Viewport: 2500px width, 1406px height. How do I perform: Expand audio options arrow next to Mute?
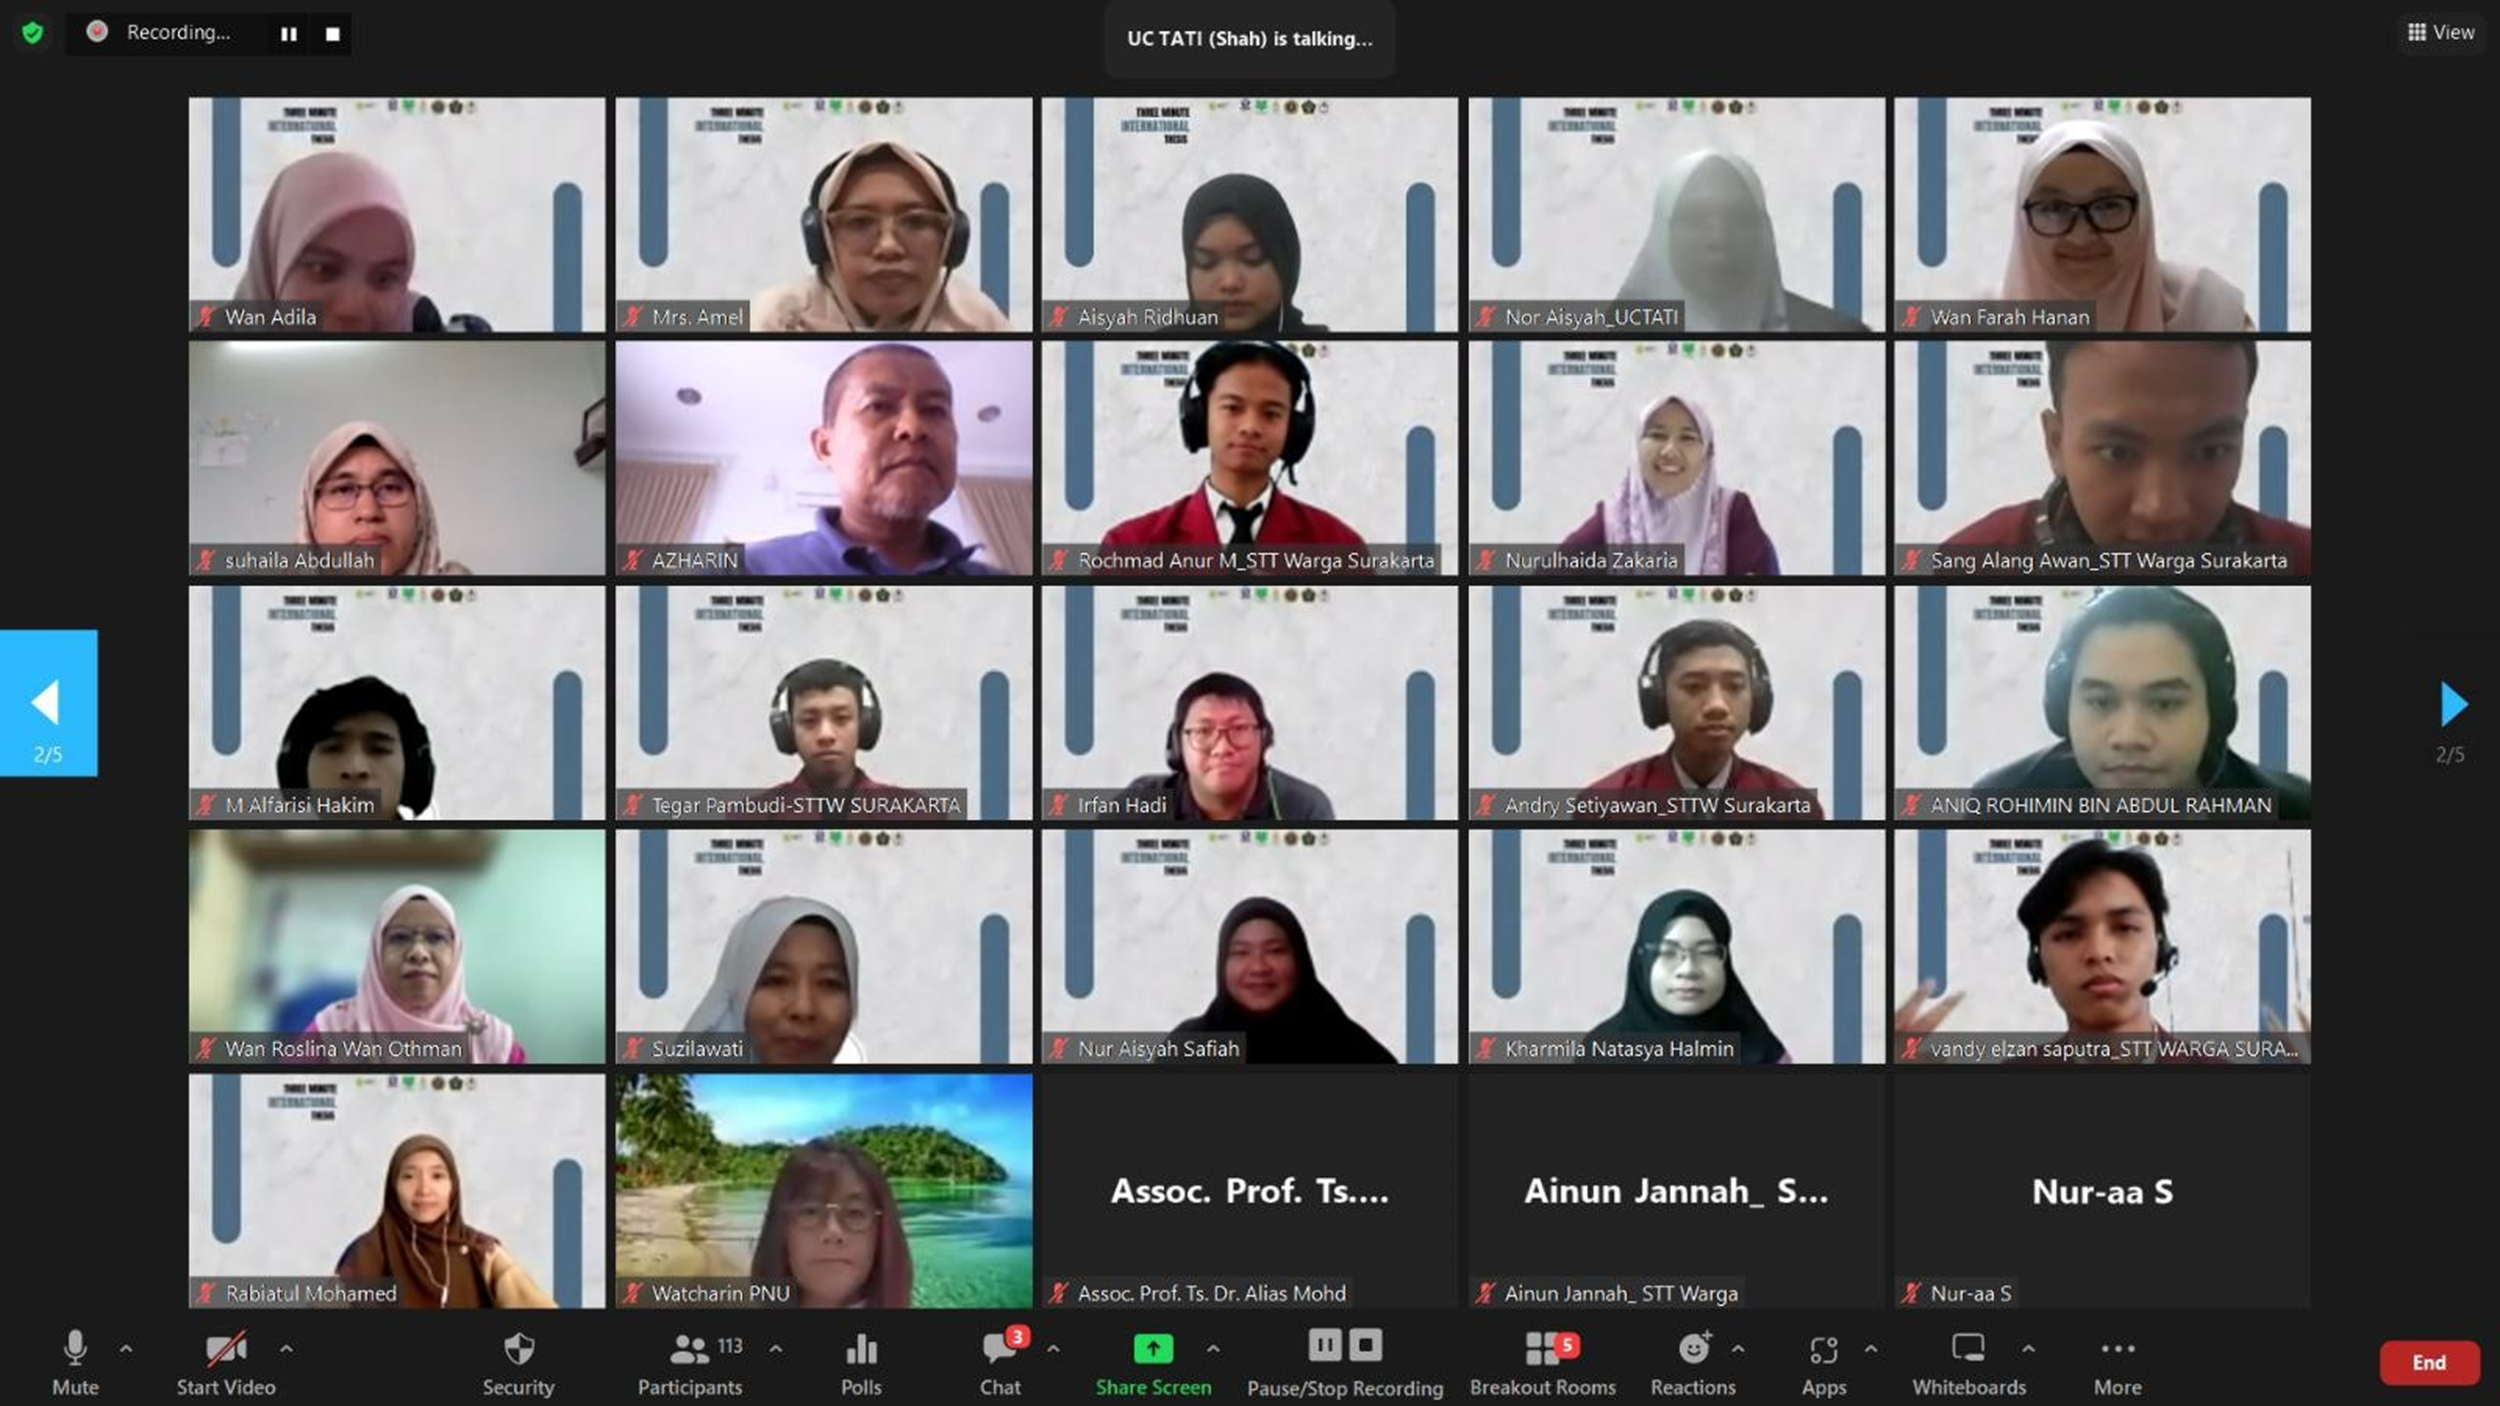click(x=126, y=1349)
